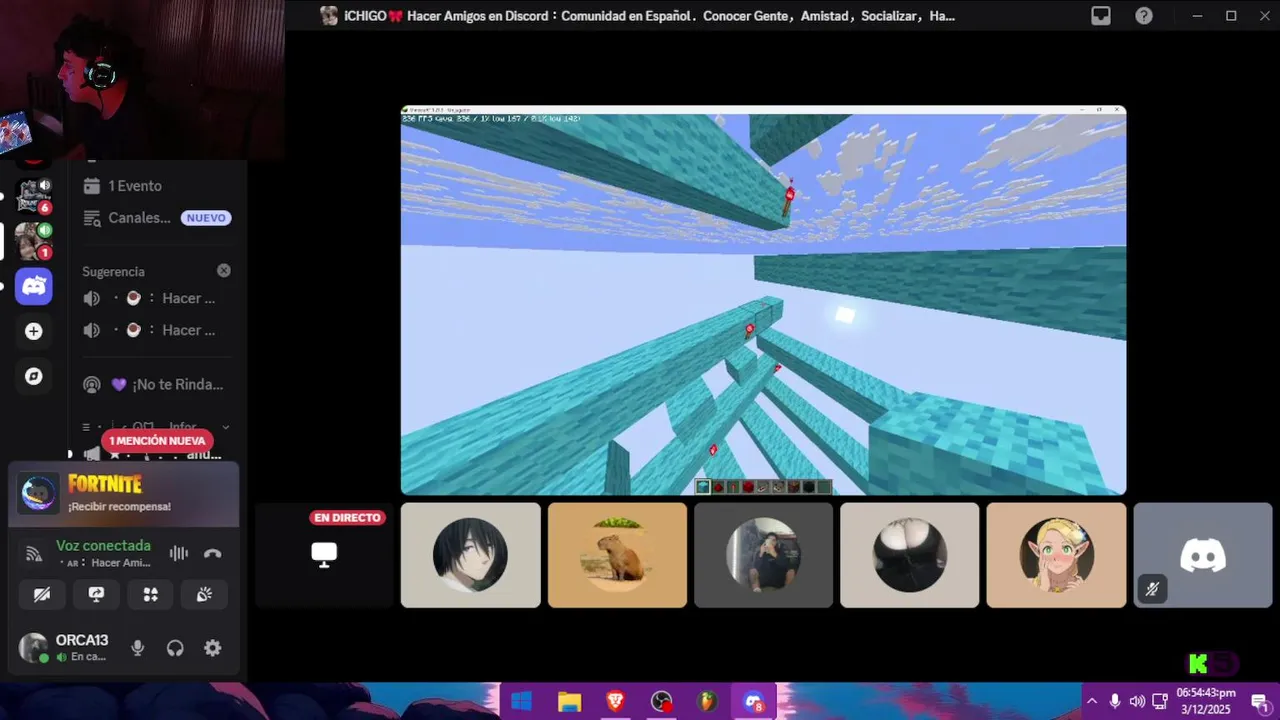Open Fortnite quest promo thumbnail

[39, 493]
